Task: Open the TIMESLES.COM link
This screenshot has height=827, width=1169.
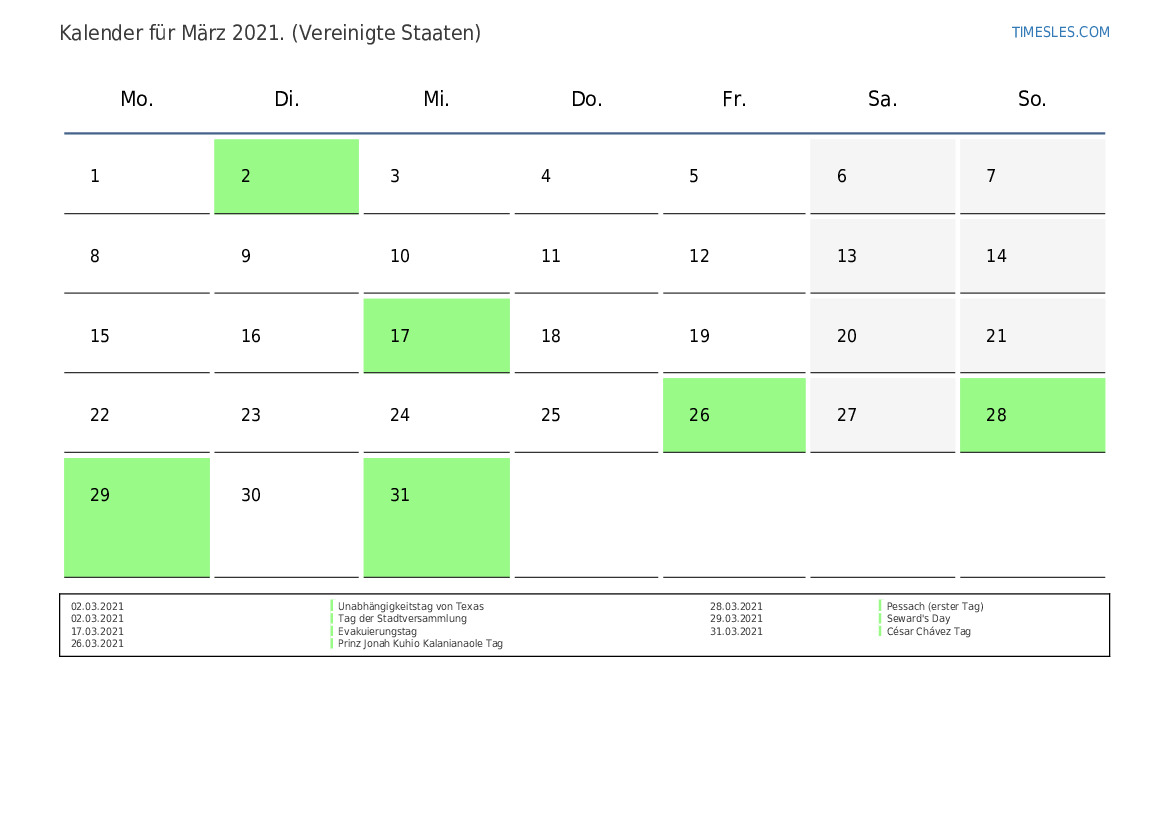Action: tap(1060, 32)
